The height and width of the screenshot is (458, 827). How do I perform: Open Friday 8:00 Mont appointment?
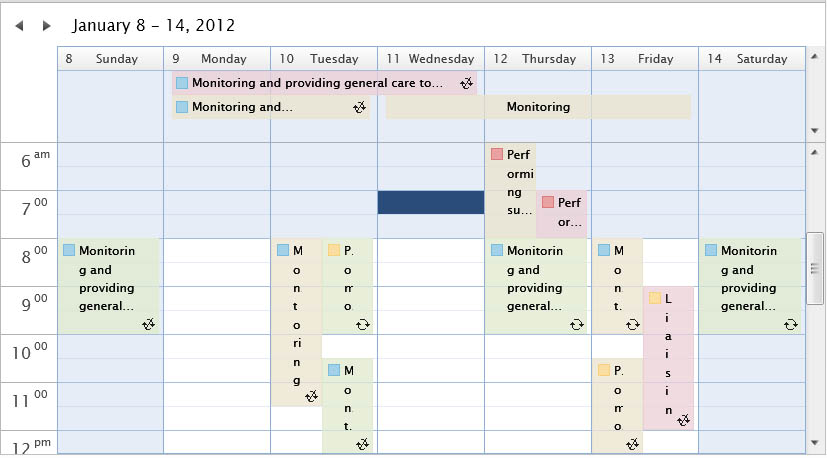(x=617, y=287)
